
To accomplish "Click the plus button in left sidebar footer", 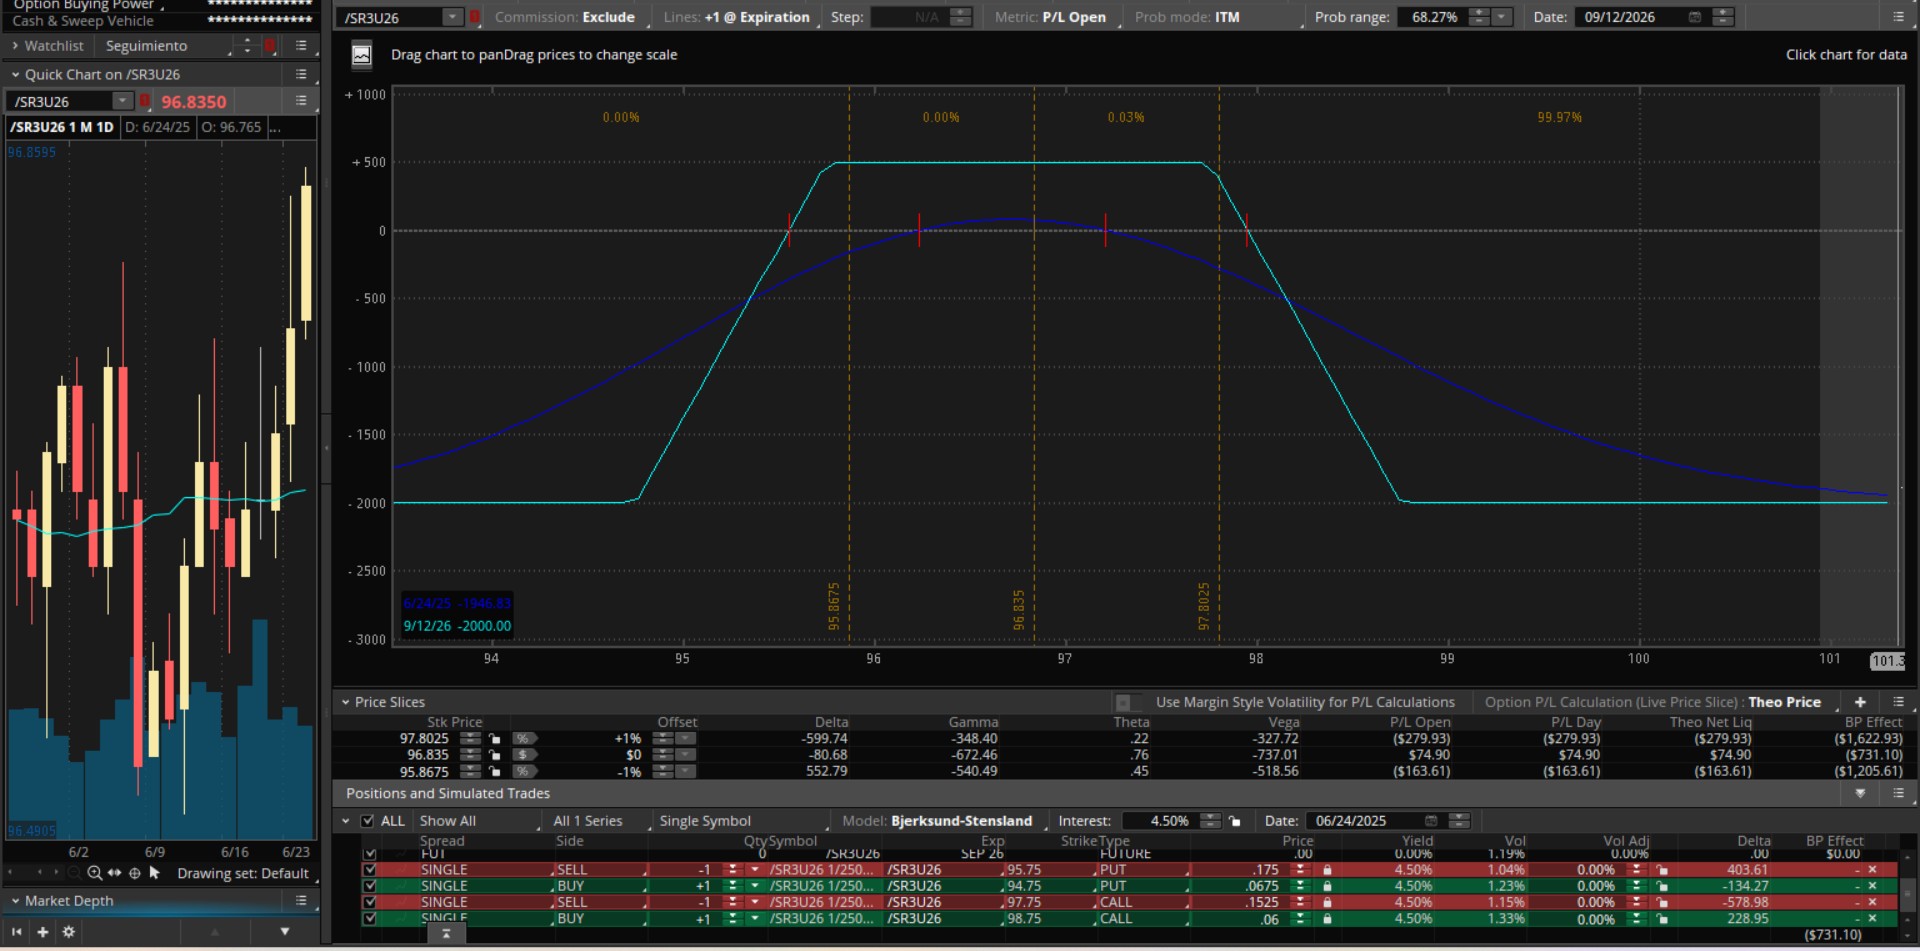I will tap(43, 932).
